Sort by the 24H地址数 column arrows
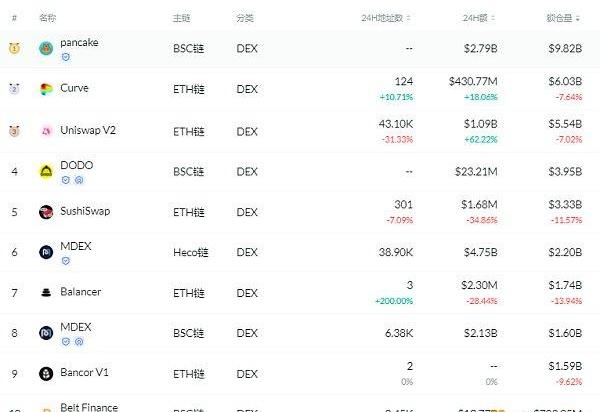This screenshot has width=600, height=412. [412, 19]
